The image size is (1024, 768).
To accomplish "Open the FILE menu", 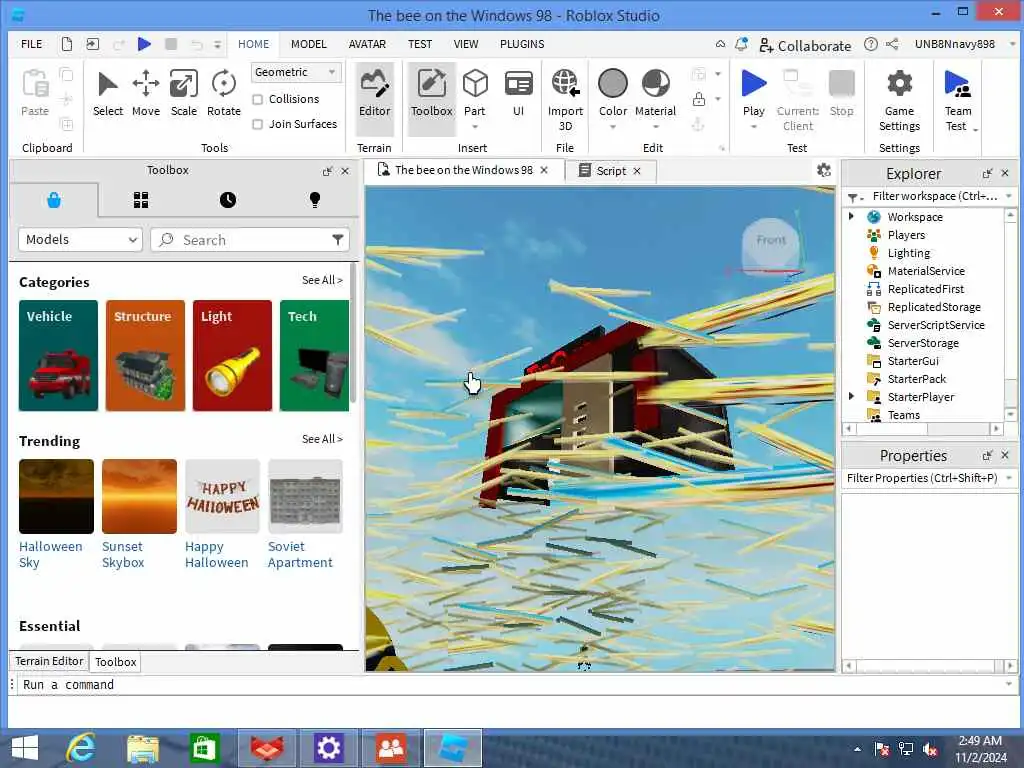I will pyautogui.click(x=31, y=44).
